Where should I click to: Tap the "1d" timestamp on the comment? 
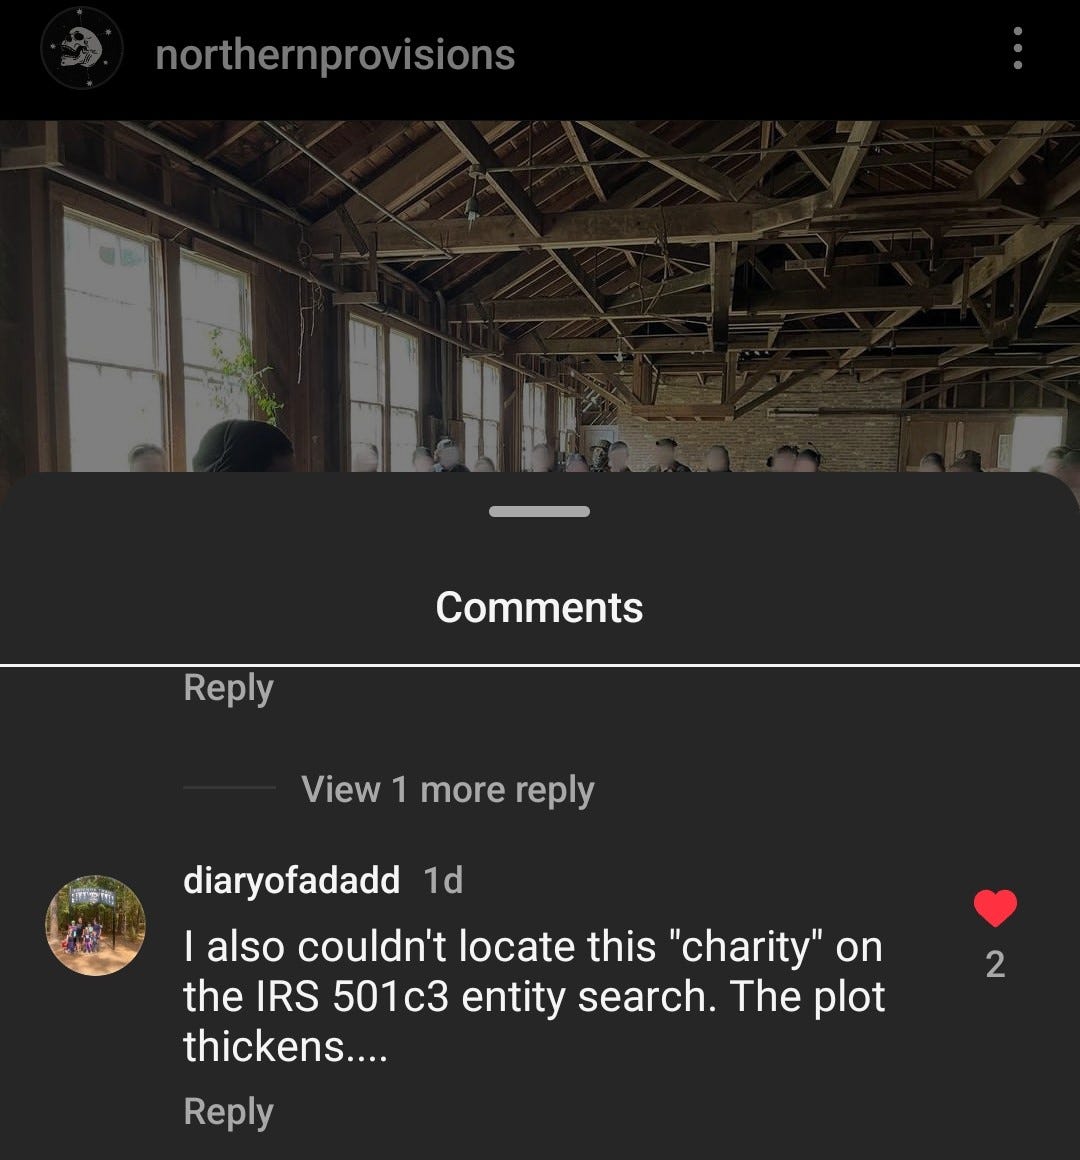click(443, 880)
